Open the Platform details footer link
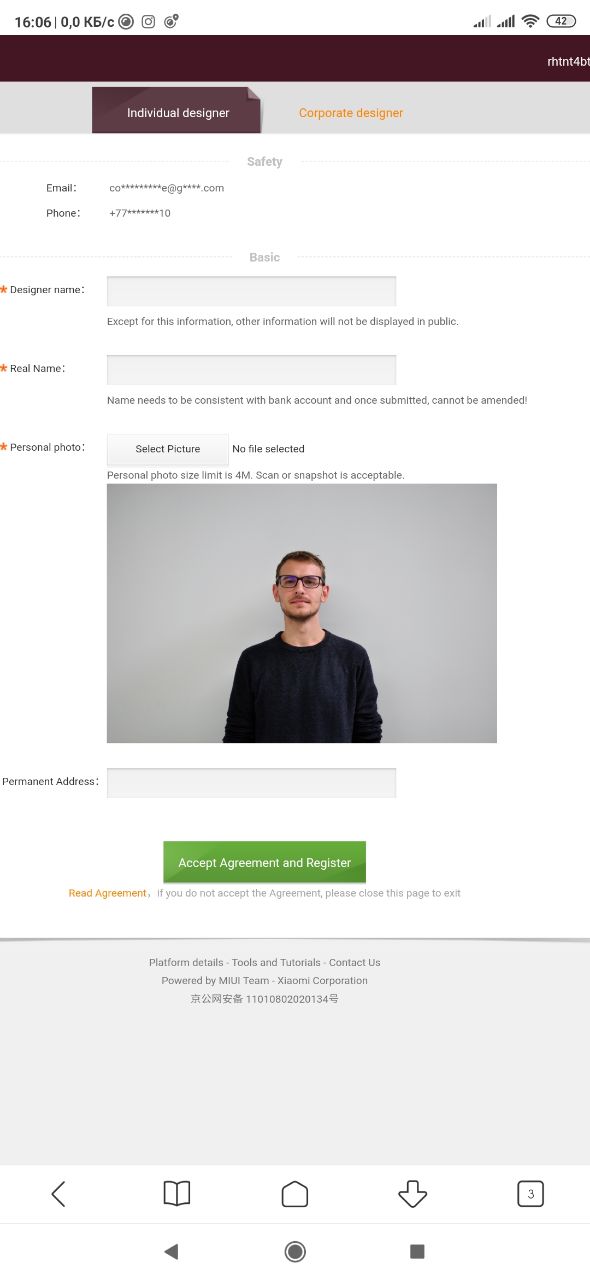The width and height of the screenshot is (590, 1280). 186,962
